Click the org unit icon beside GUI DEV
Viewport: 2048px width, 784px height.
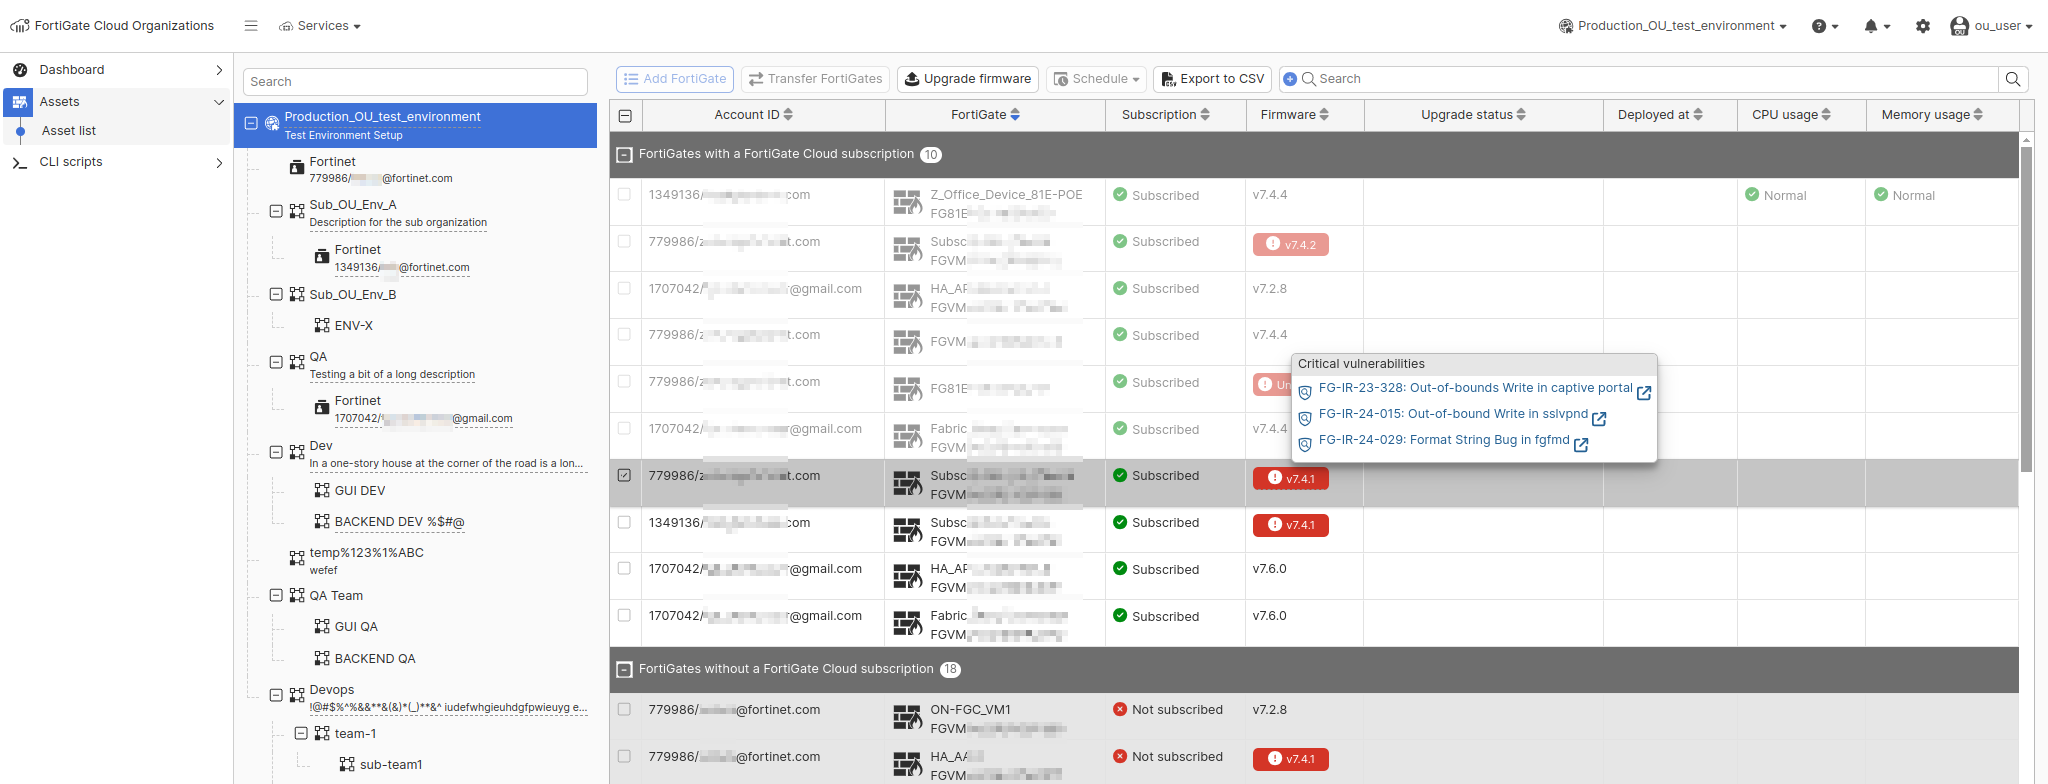(322, 490)
